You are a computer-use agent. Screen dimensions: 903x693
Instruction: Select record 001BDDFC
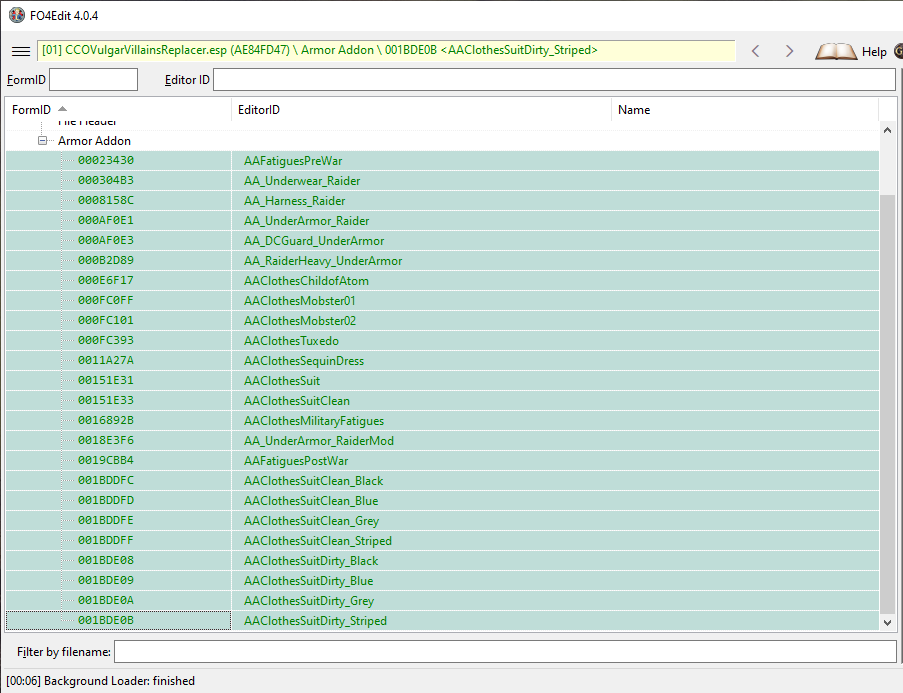point(105,480)
